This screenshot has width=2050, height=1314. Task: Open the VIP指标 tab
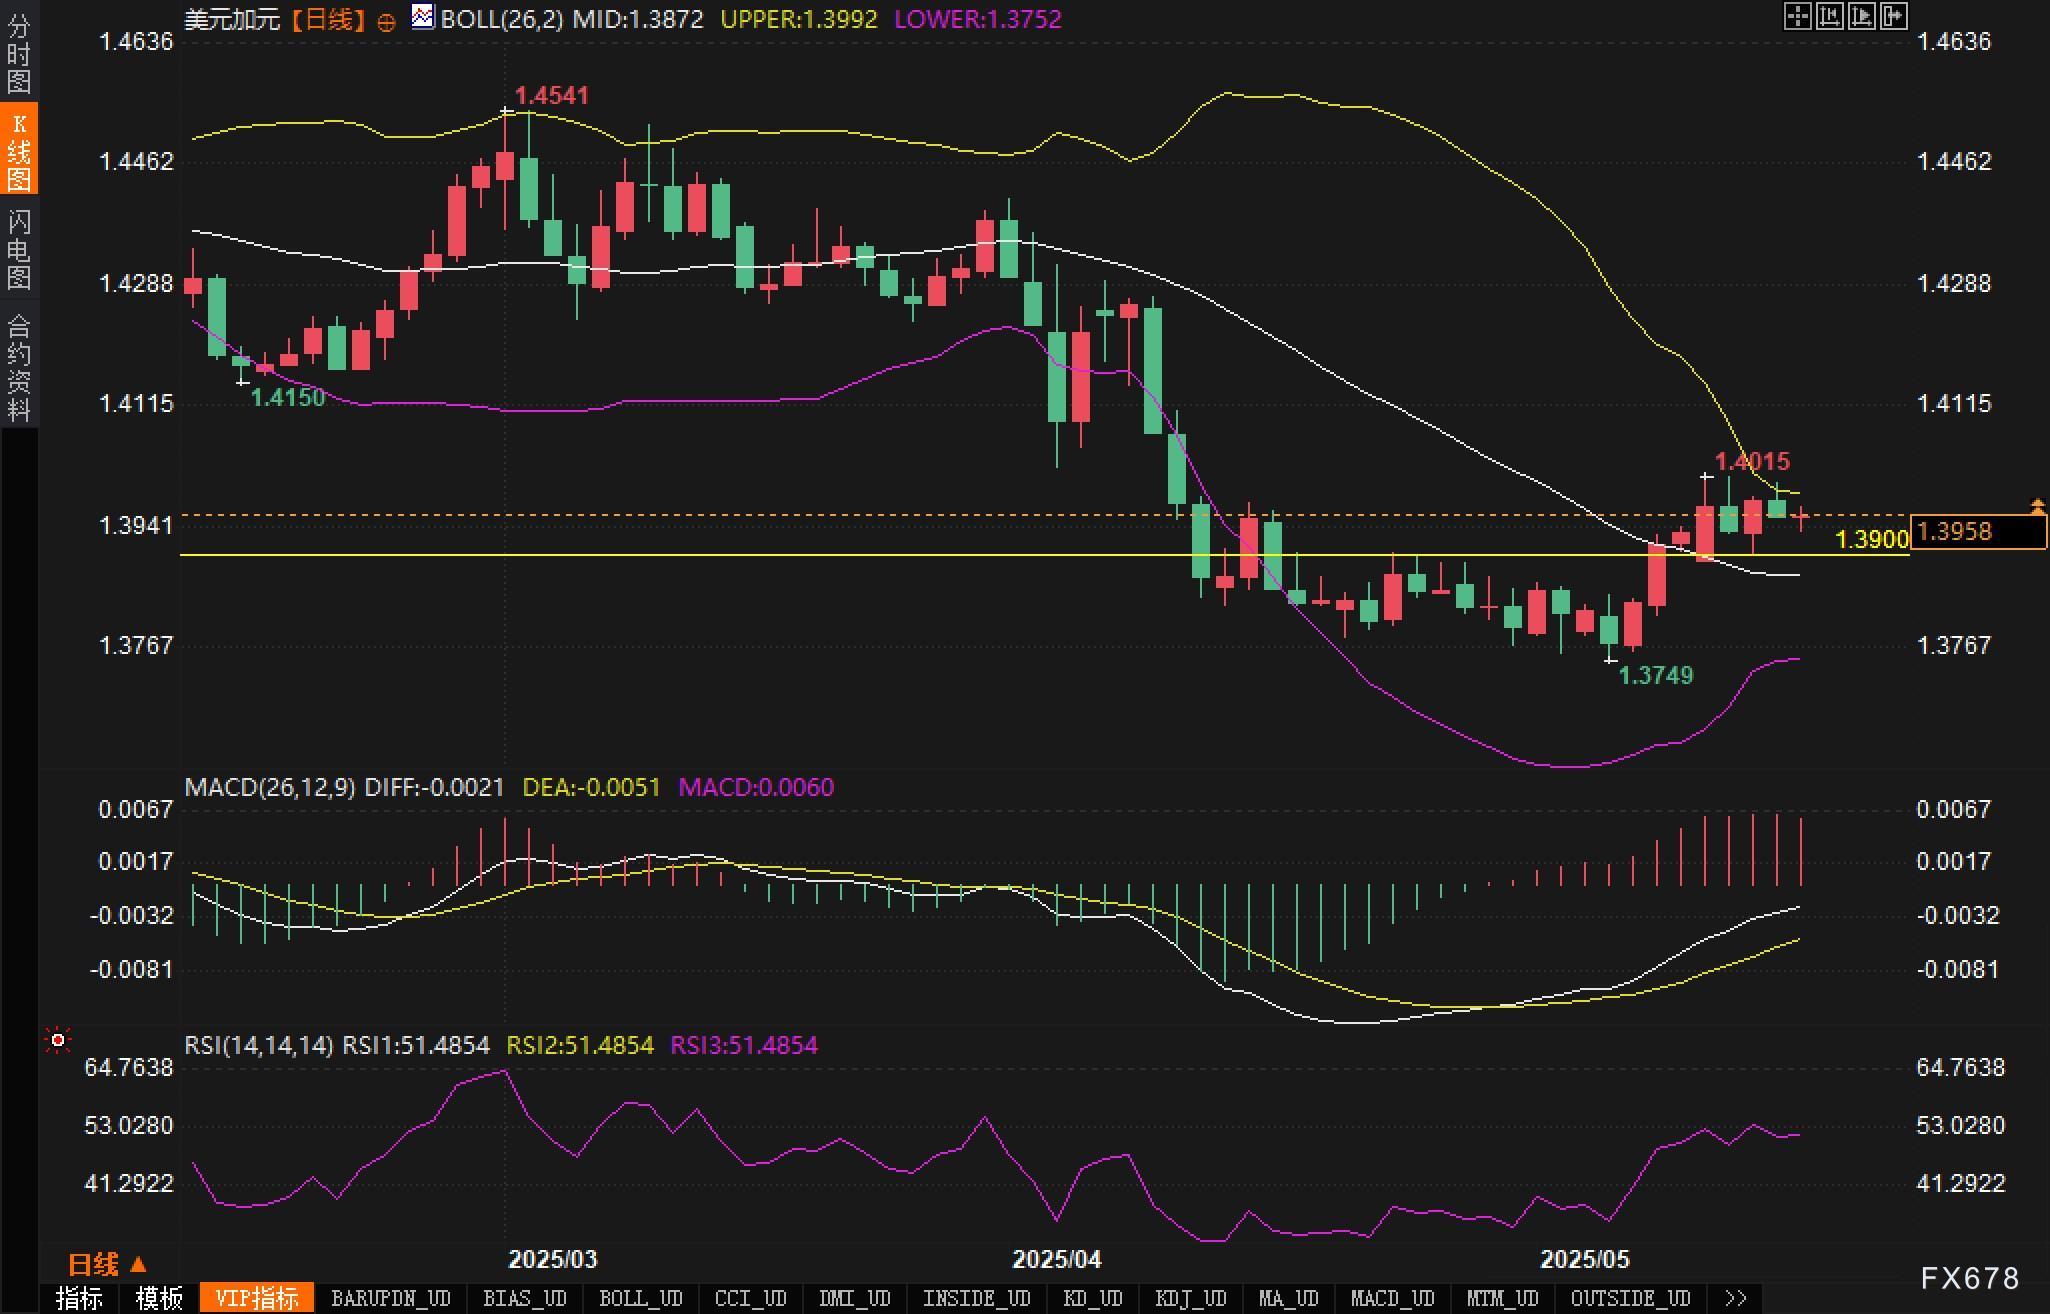coord(257,1298)
